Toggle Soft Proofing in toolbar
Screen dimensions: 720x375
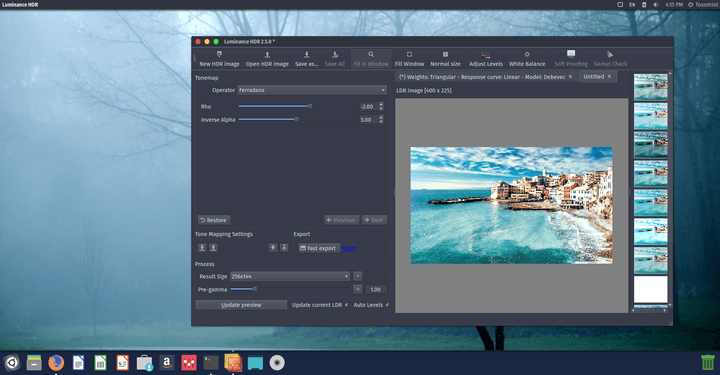pos(571,59)
